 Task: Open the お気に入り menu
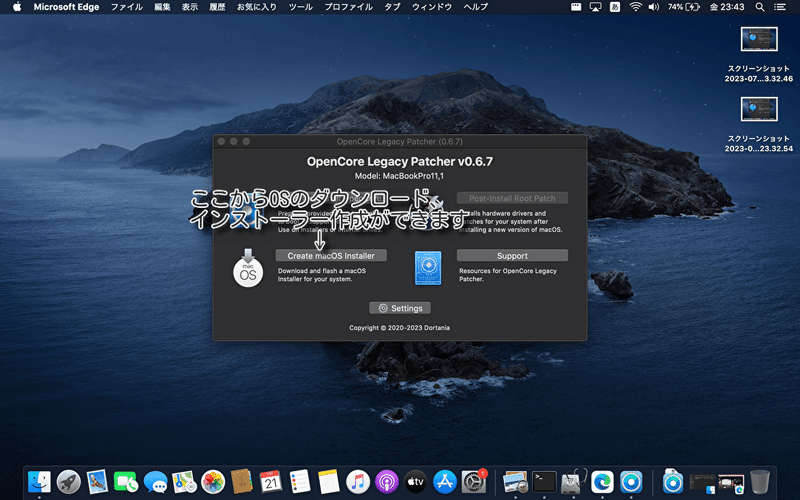coord(257,7)
